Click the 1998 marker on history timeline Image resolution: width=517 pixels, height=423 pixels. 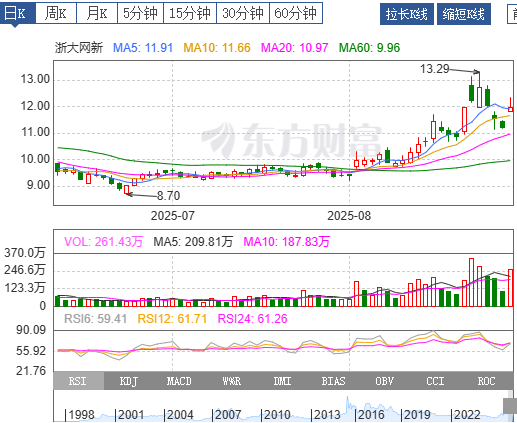[x=81, y=415]
